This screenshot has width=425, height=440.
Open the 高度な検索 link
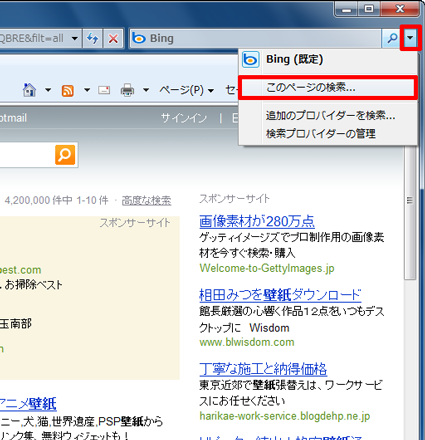(x=146, y=201)
